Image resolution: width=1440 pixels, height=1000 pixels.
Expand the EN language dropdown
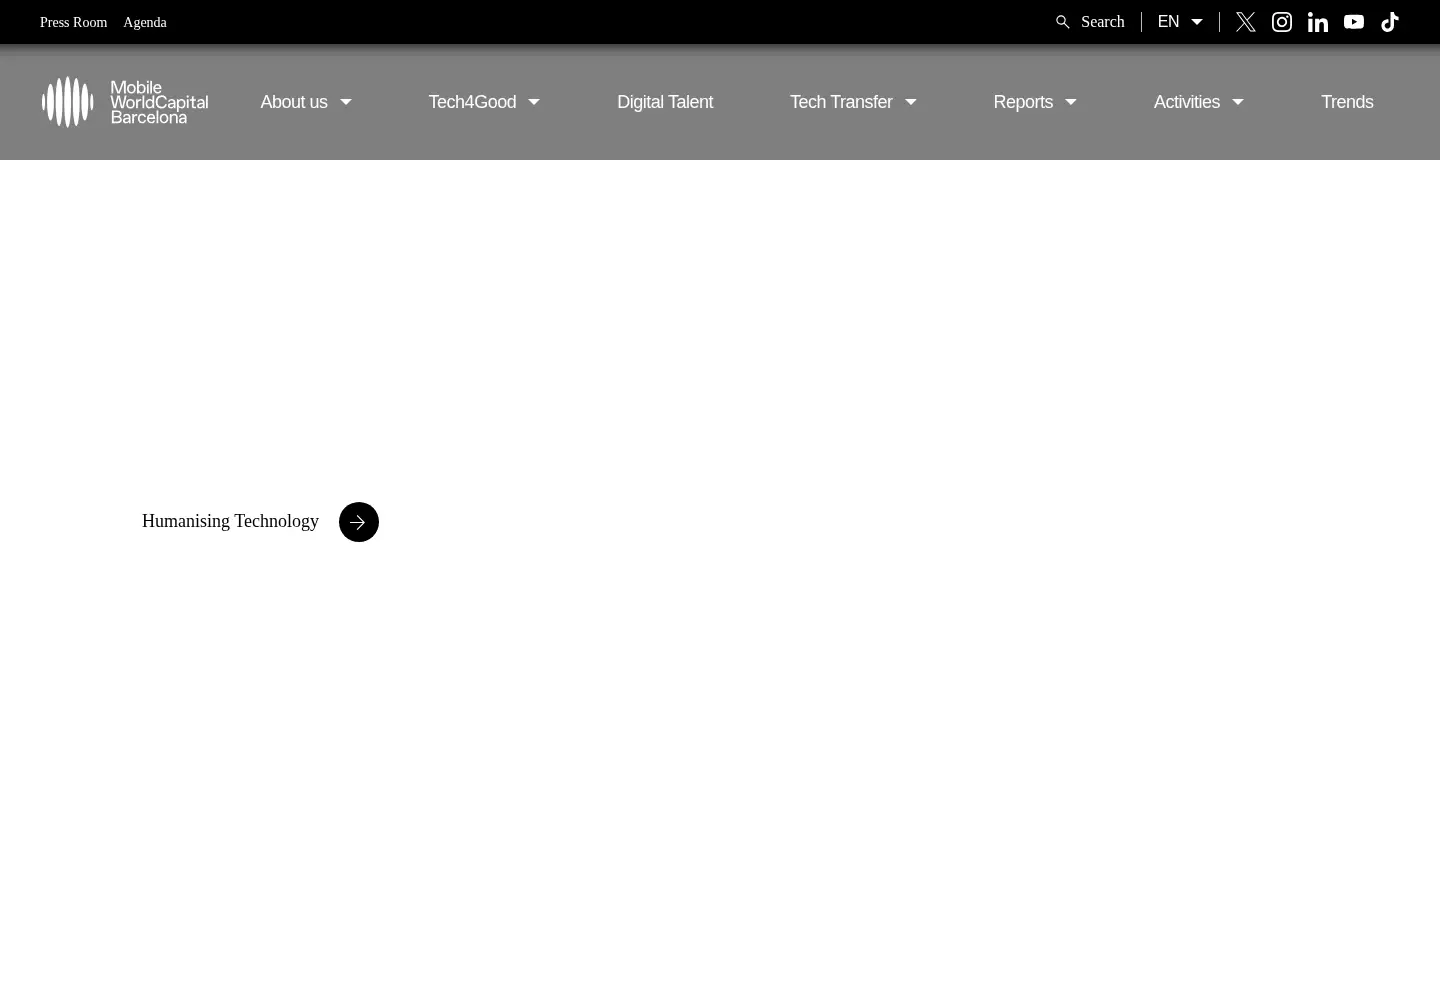1196,22
